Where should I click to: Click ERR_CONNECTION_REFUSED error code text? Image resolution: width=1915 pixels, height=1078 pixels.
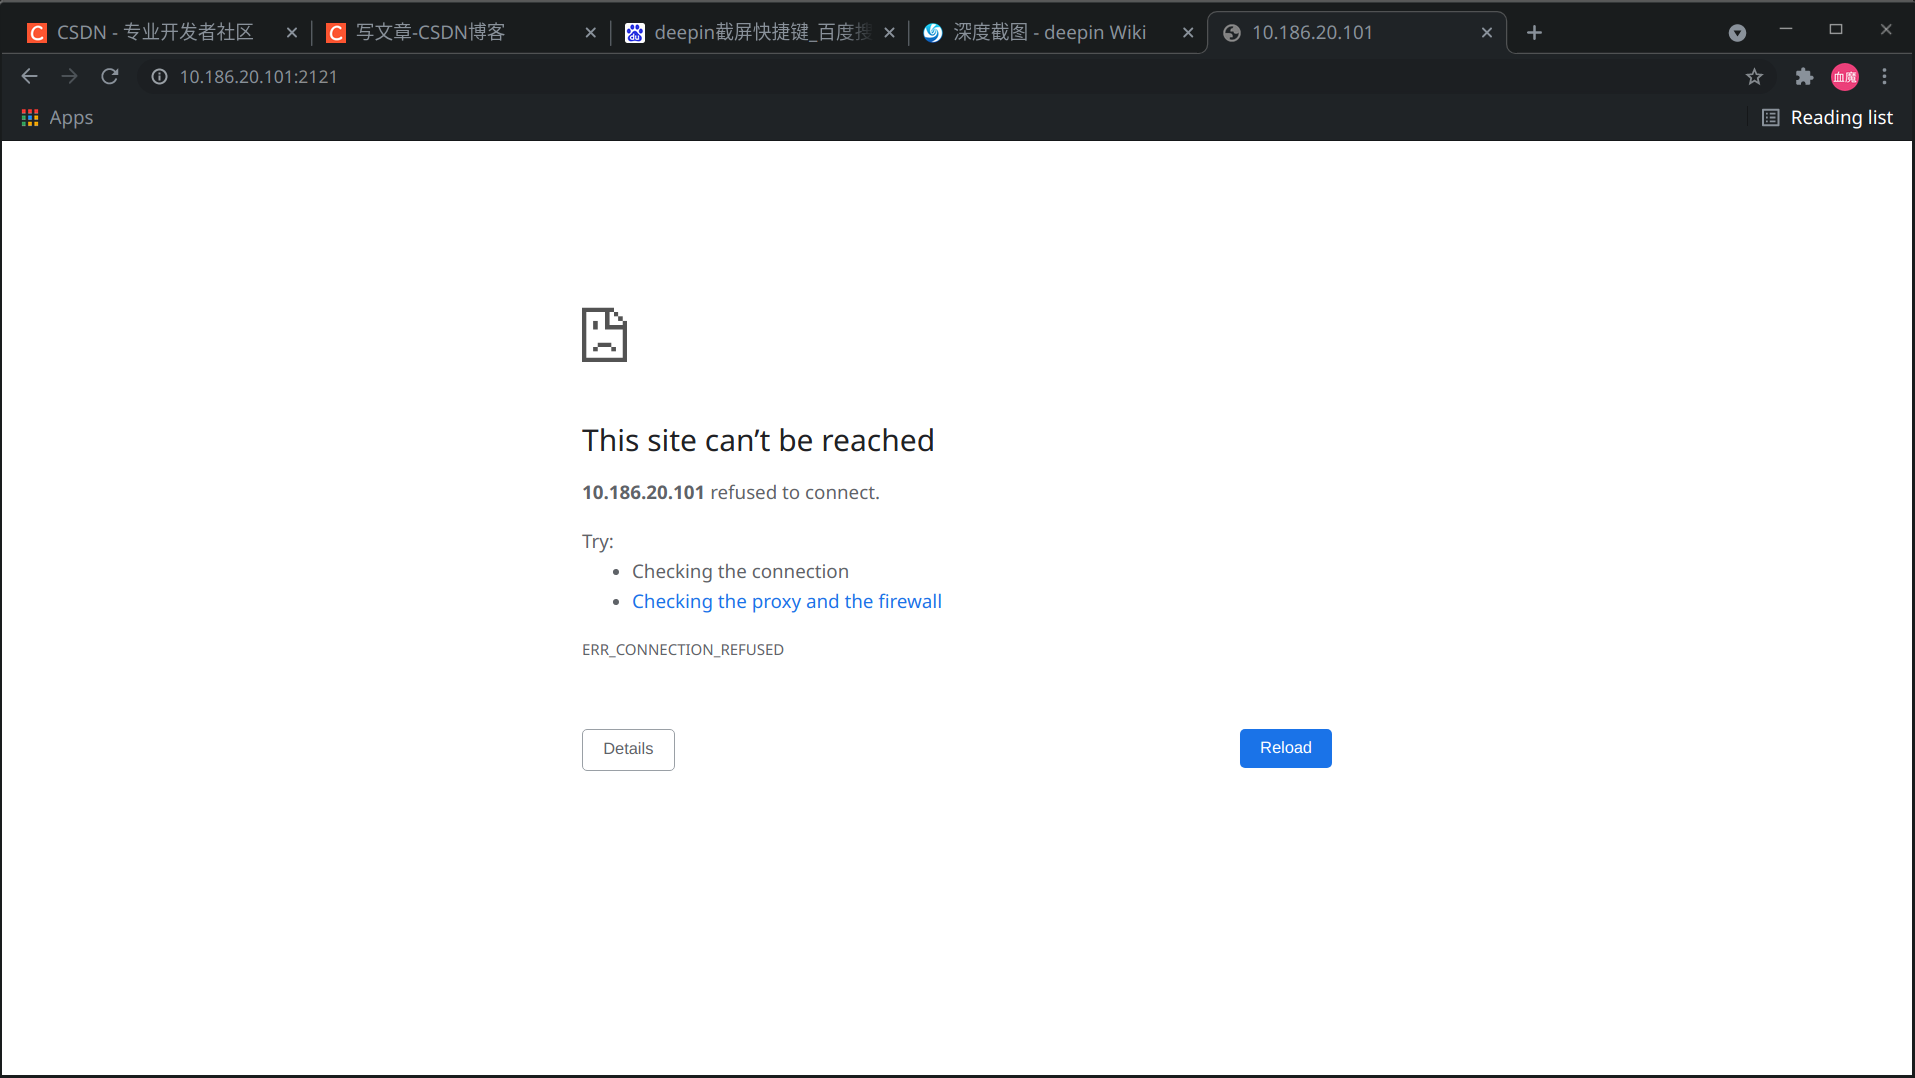click(x=683, y=650)
